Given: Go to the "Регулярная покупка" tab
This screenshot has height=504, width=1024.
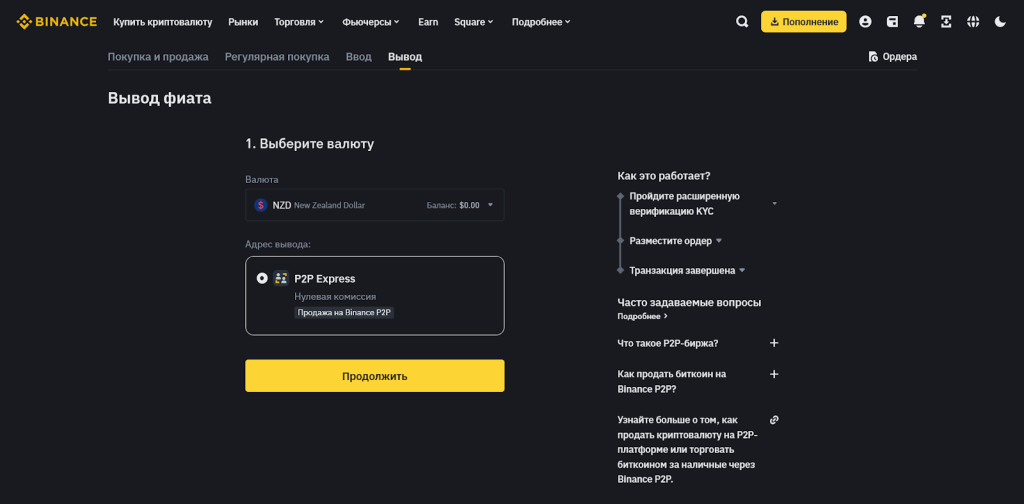Looking at the screenshot, I should click(x=277, y=57).
